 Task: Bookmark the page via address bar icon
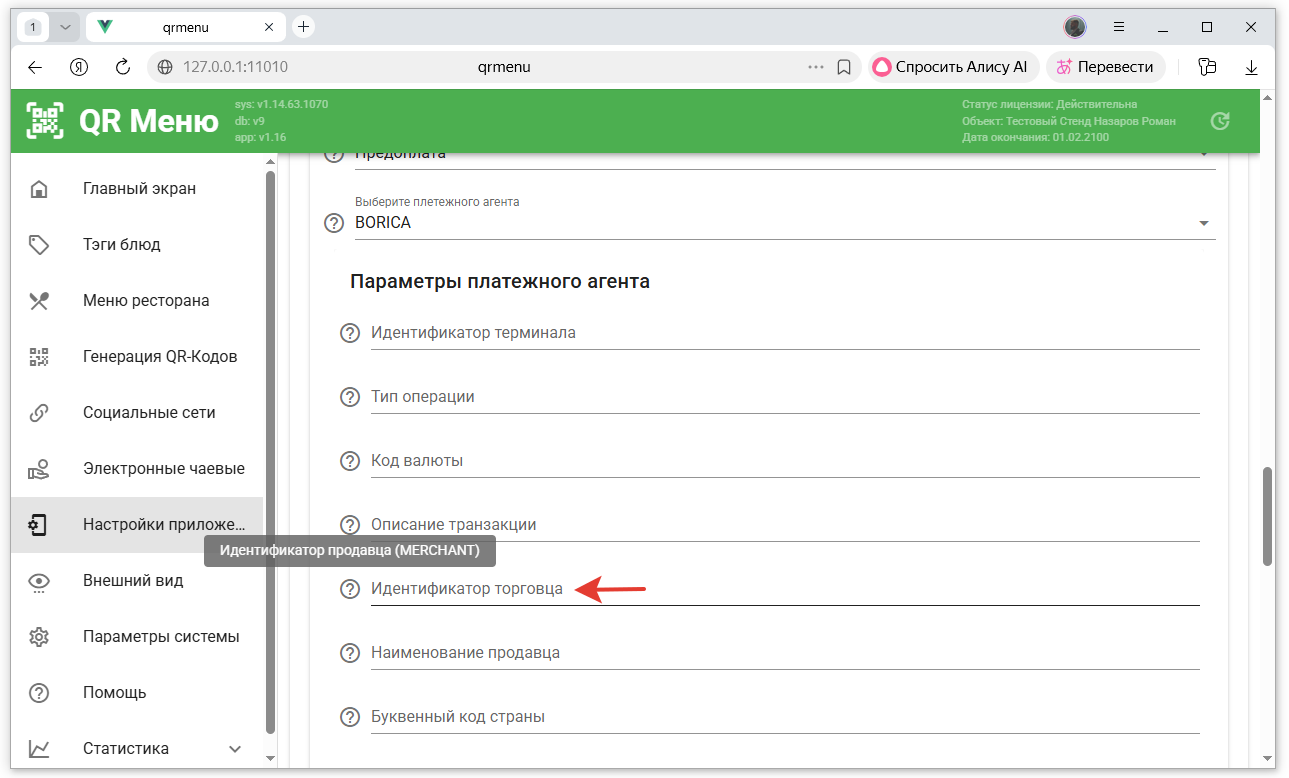[844, 67]
